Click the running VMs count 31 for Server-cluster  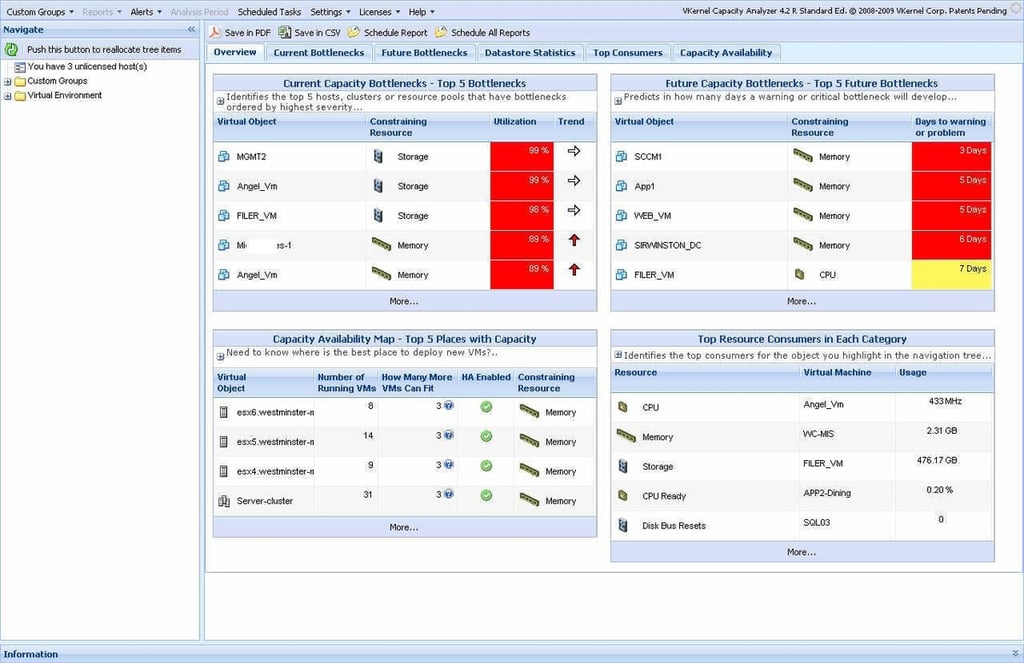[x=368, y=494]
